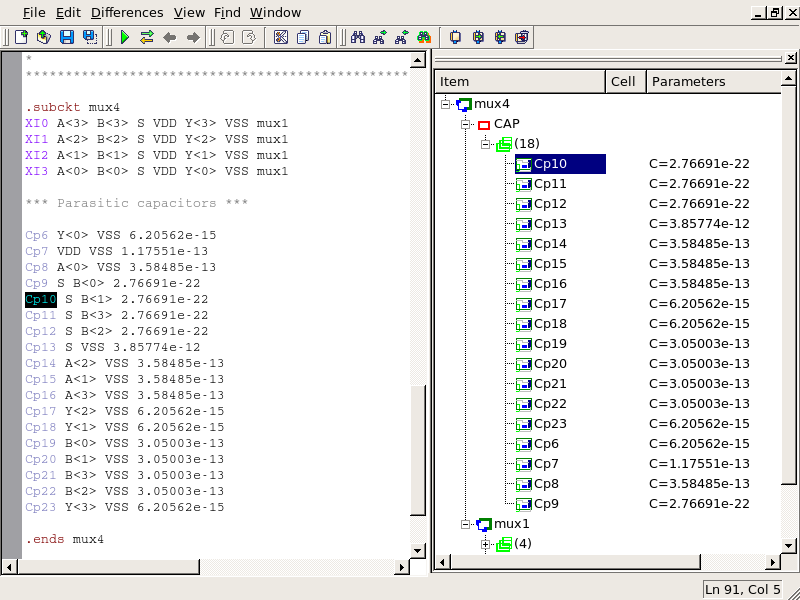The height and width of the screenshot is (600, 800).
Task: Click the Parameters column header
Action: (688, 82)
